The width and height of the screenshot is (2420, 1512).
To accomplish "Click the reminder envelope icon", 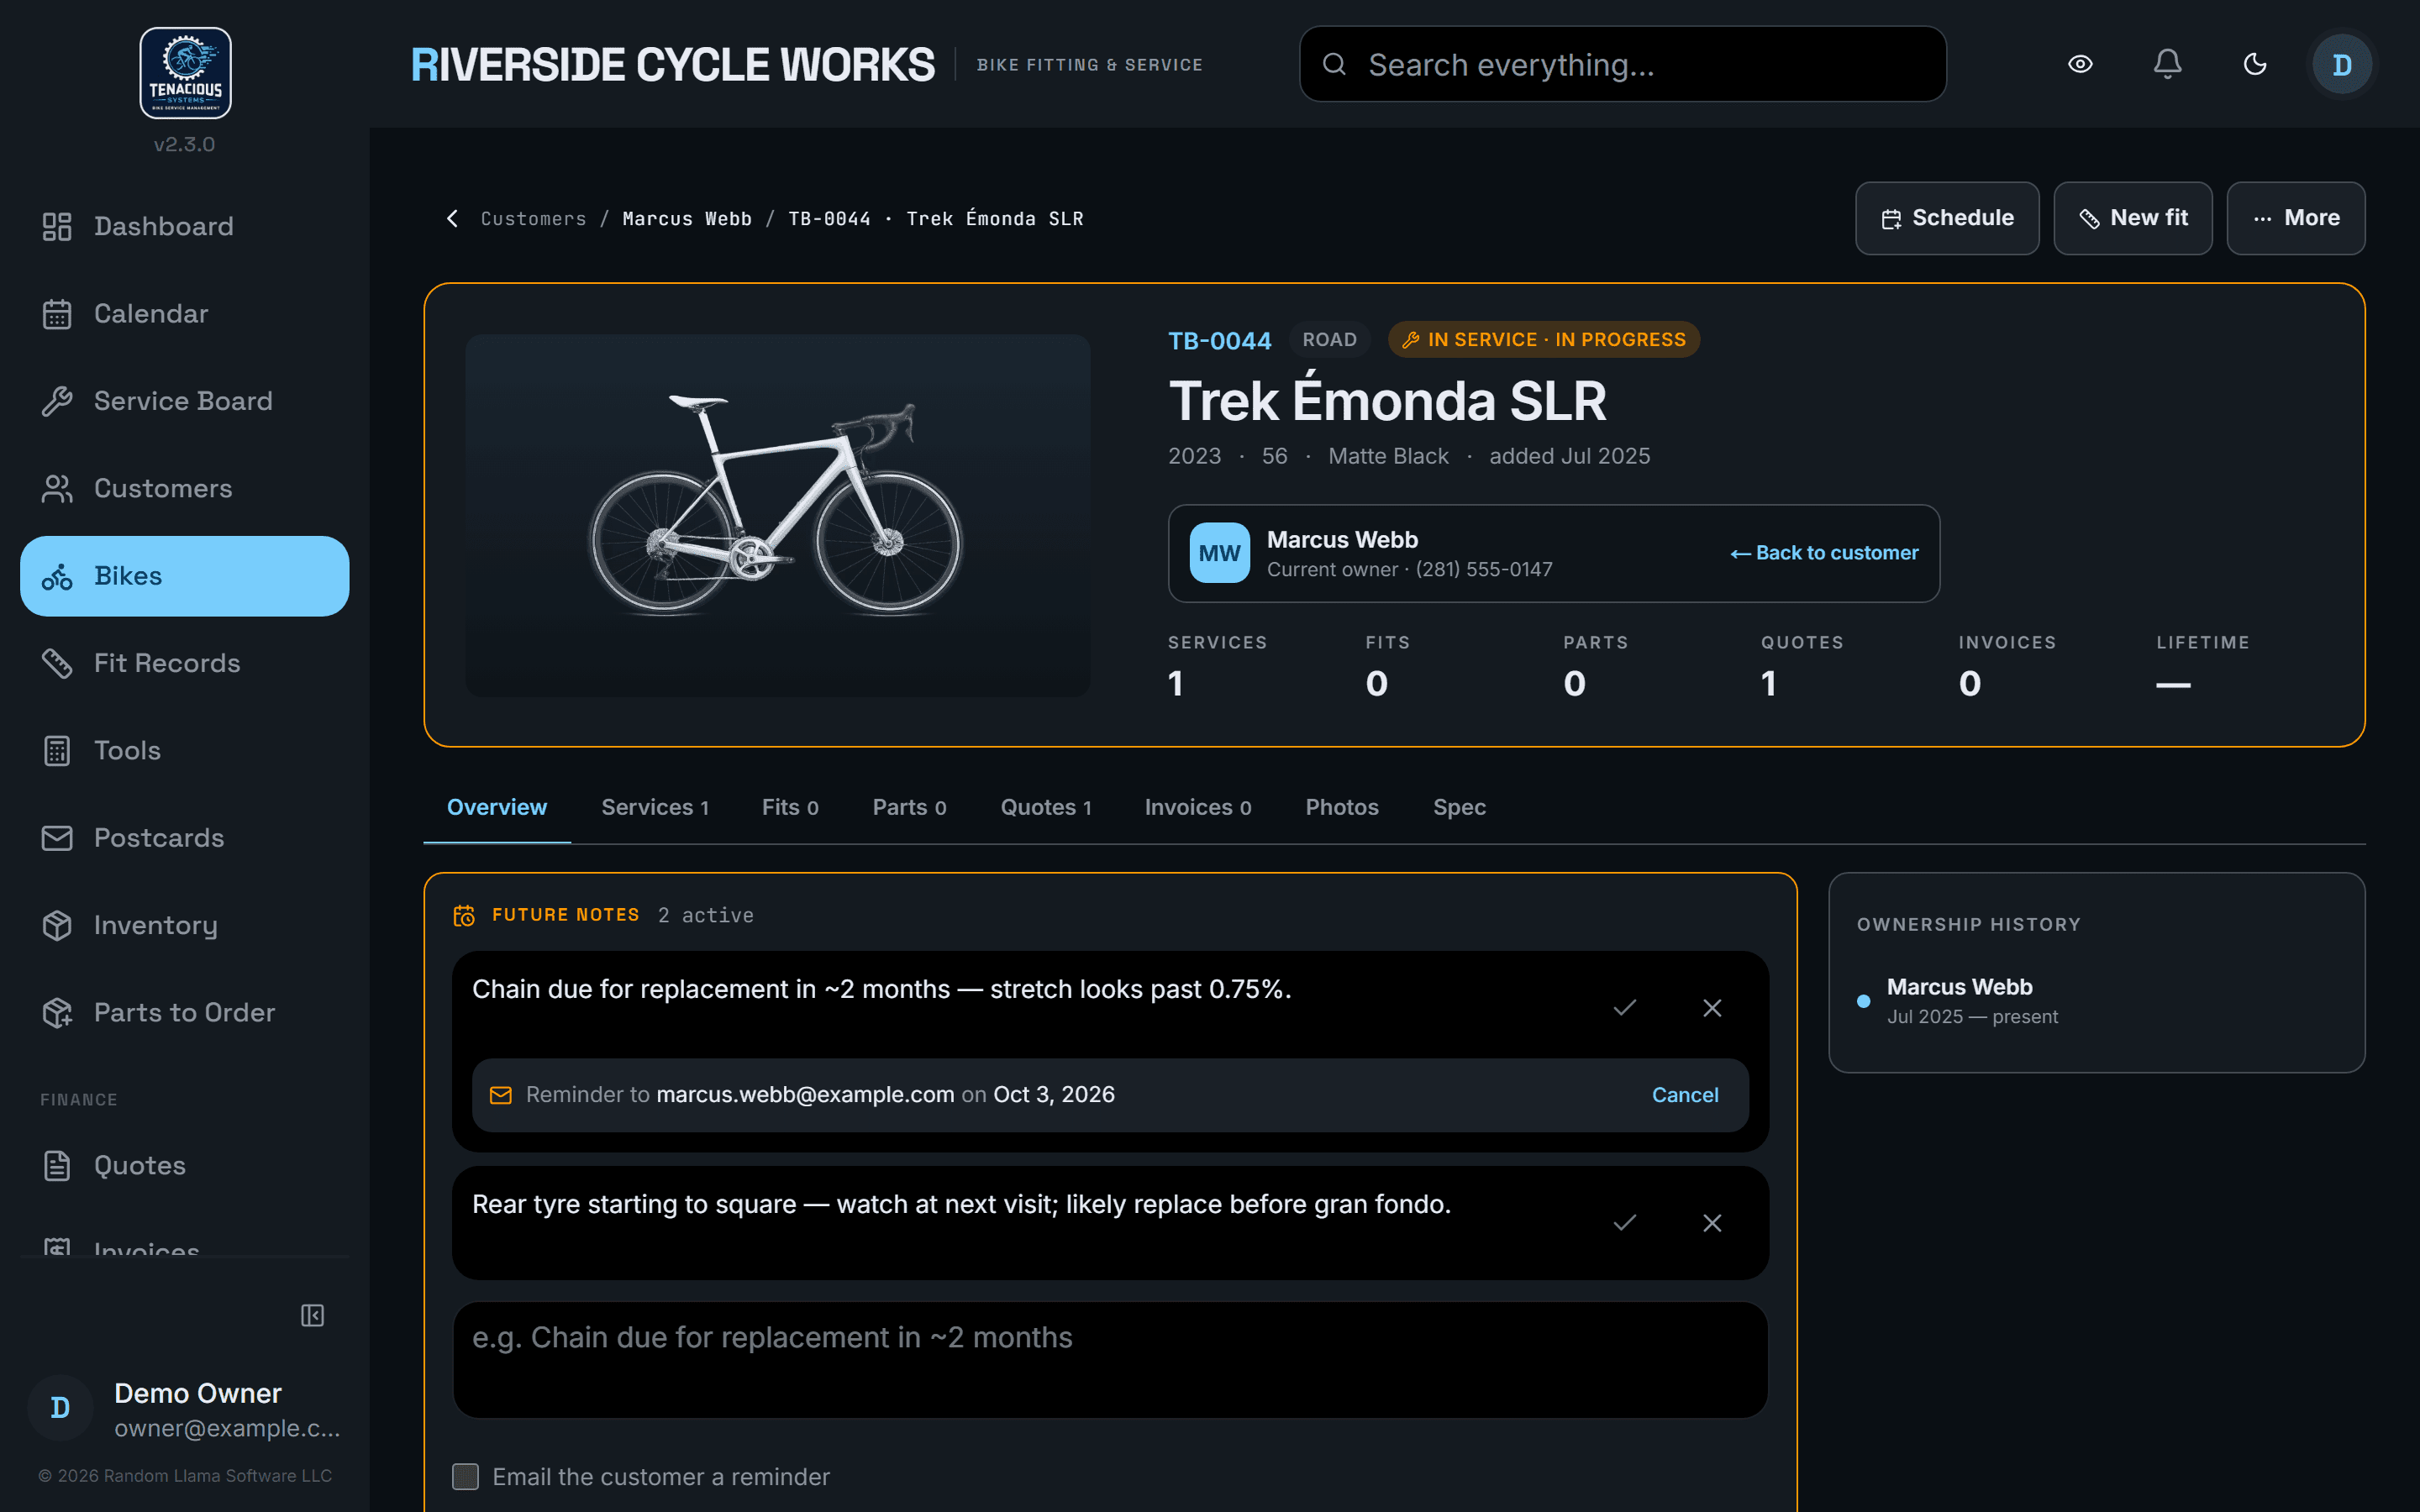I will [500, 1095].
